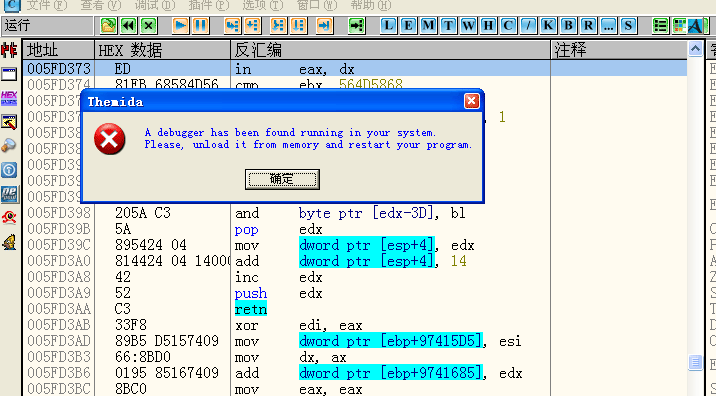Open Windows list with W button
Viewport: 716px width, 396px height.
pos(469,25)
